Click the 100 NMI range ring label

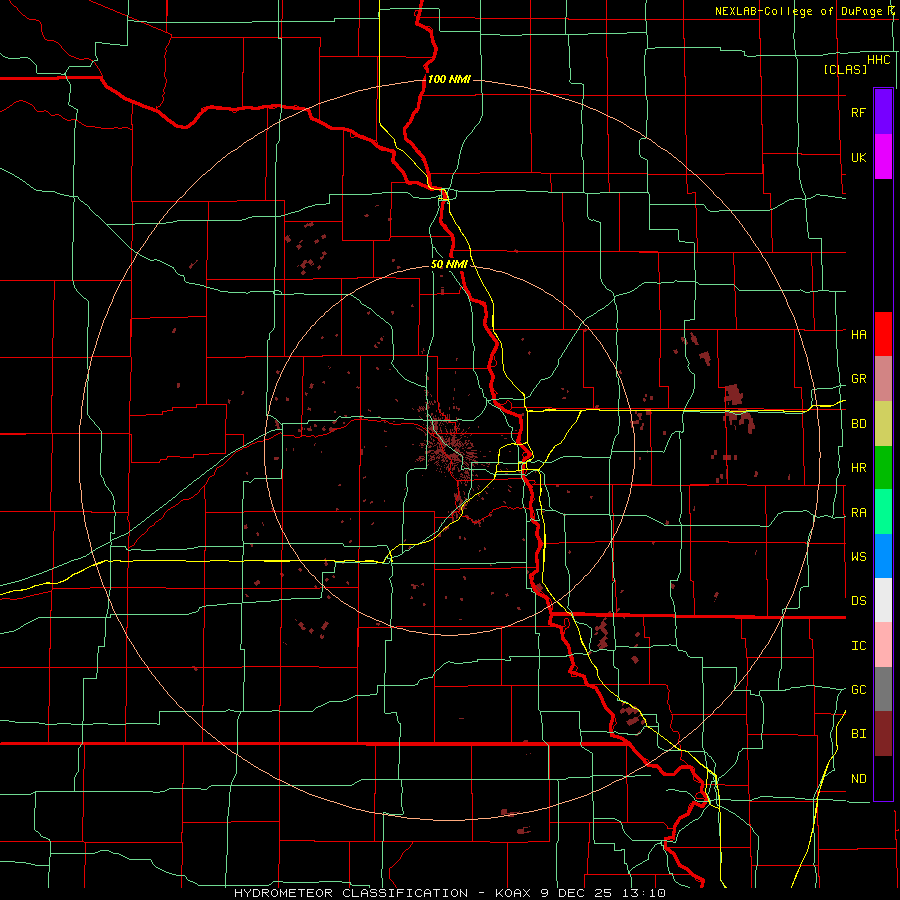coord(449,79)
